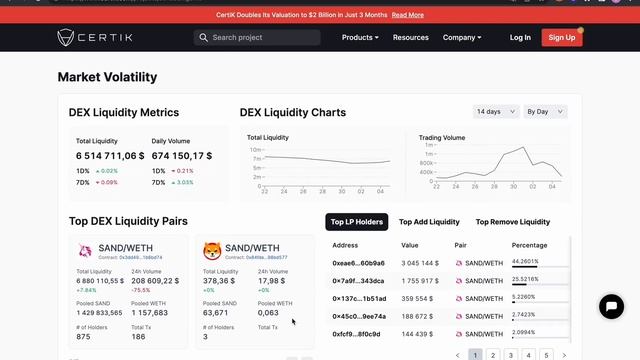Click the value 1 755 917 $

(x=420, y=281)
